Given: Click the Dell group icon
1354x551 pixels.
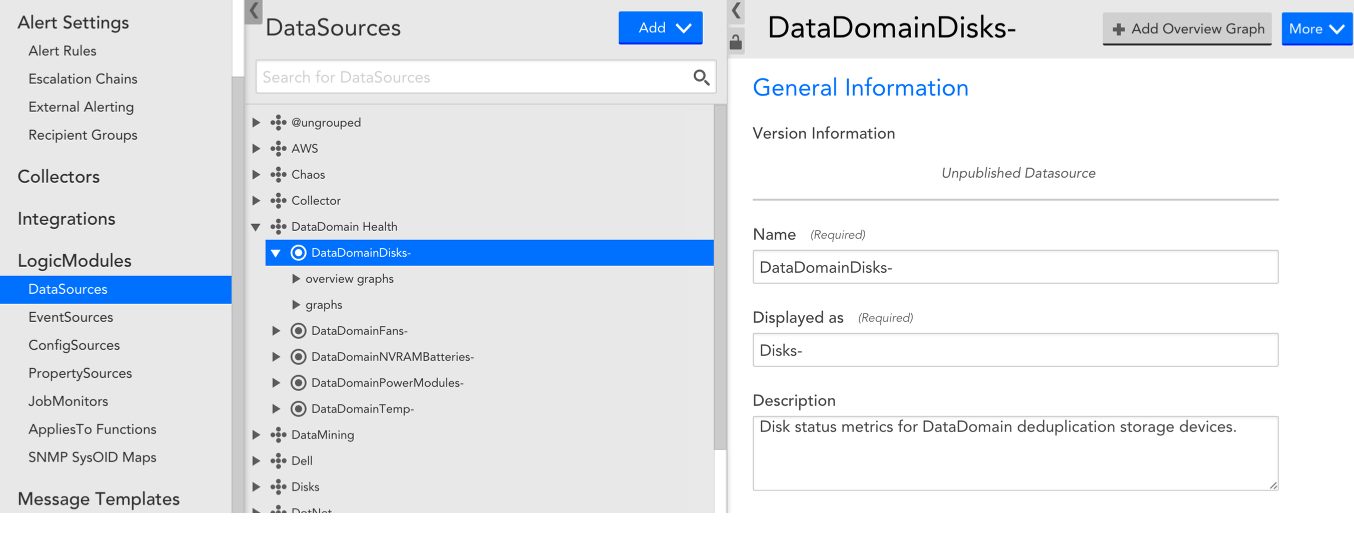Looking at the screenshot, I should pos(278,460).
